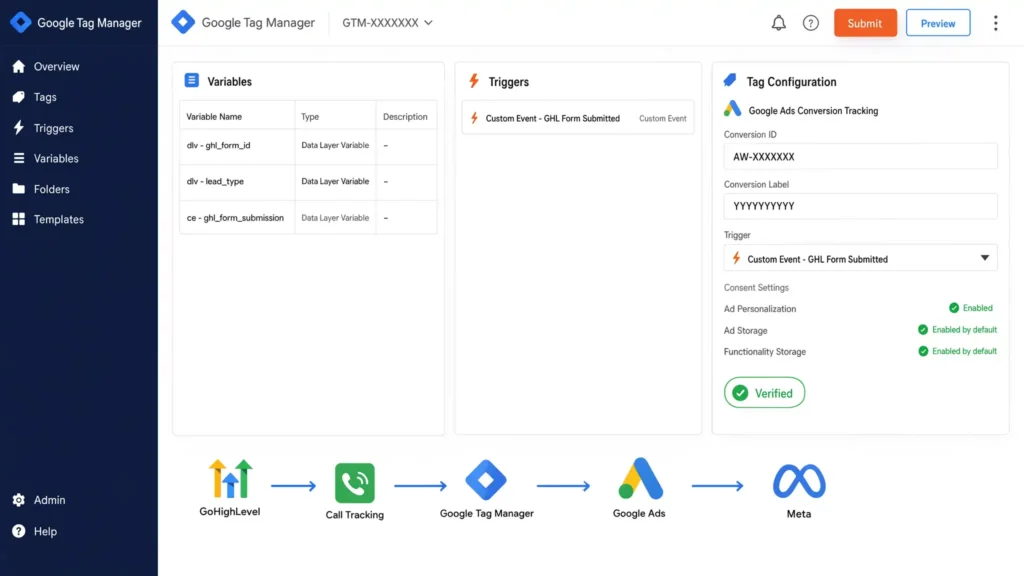Click the Conversion Label input field
This screenshot has width=1024, height=576.
click(x=860, y=206)
